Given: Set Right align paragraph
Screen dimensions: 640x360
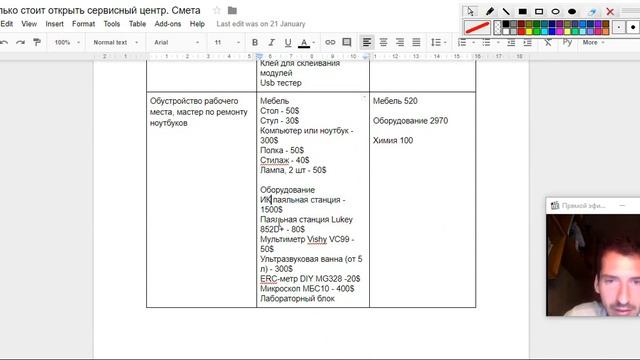Looking at the screenshot, I should pos(400,42).
